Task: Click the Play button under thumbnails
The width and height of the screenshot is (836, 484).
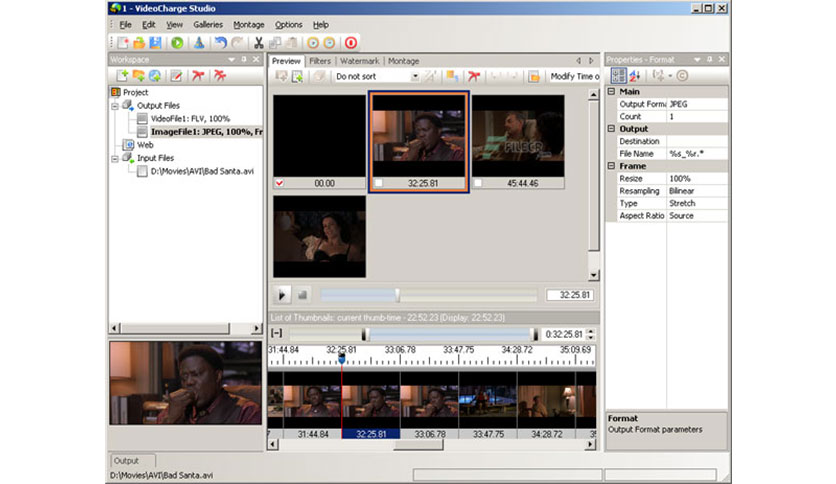Action: click(282, 295)
